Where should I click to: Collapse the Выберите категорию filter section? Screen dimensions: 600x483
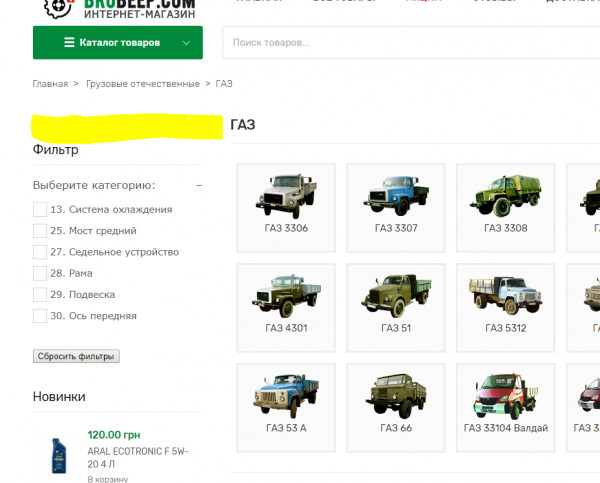coord(199,186)
